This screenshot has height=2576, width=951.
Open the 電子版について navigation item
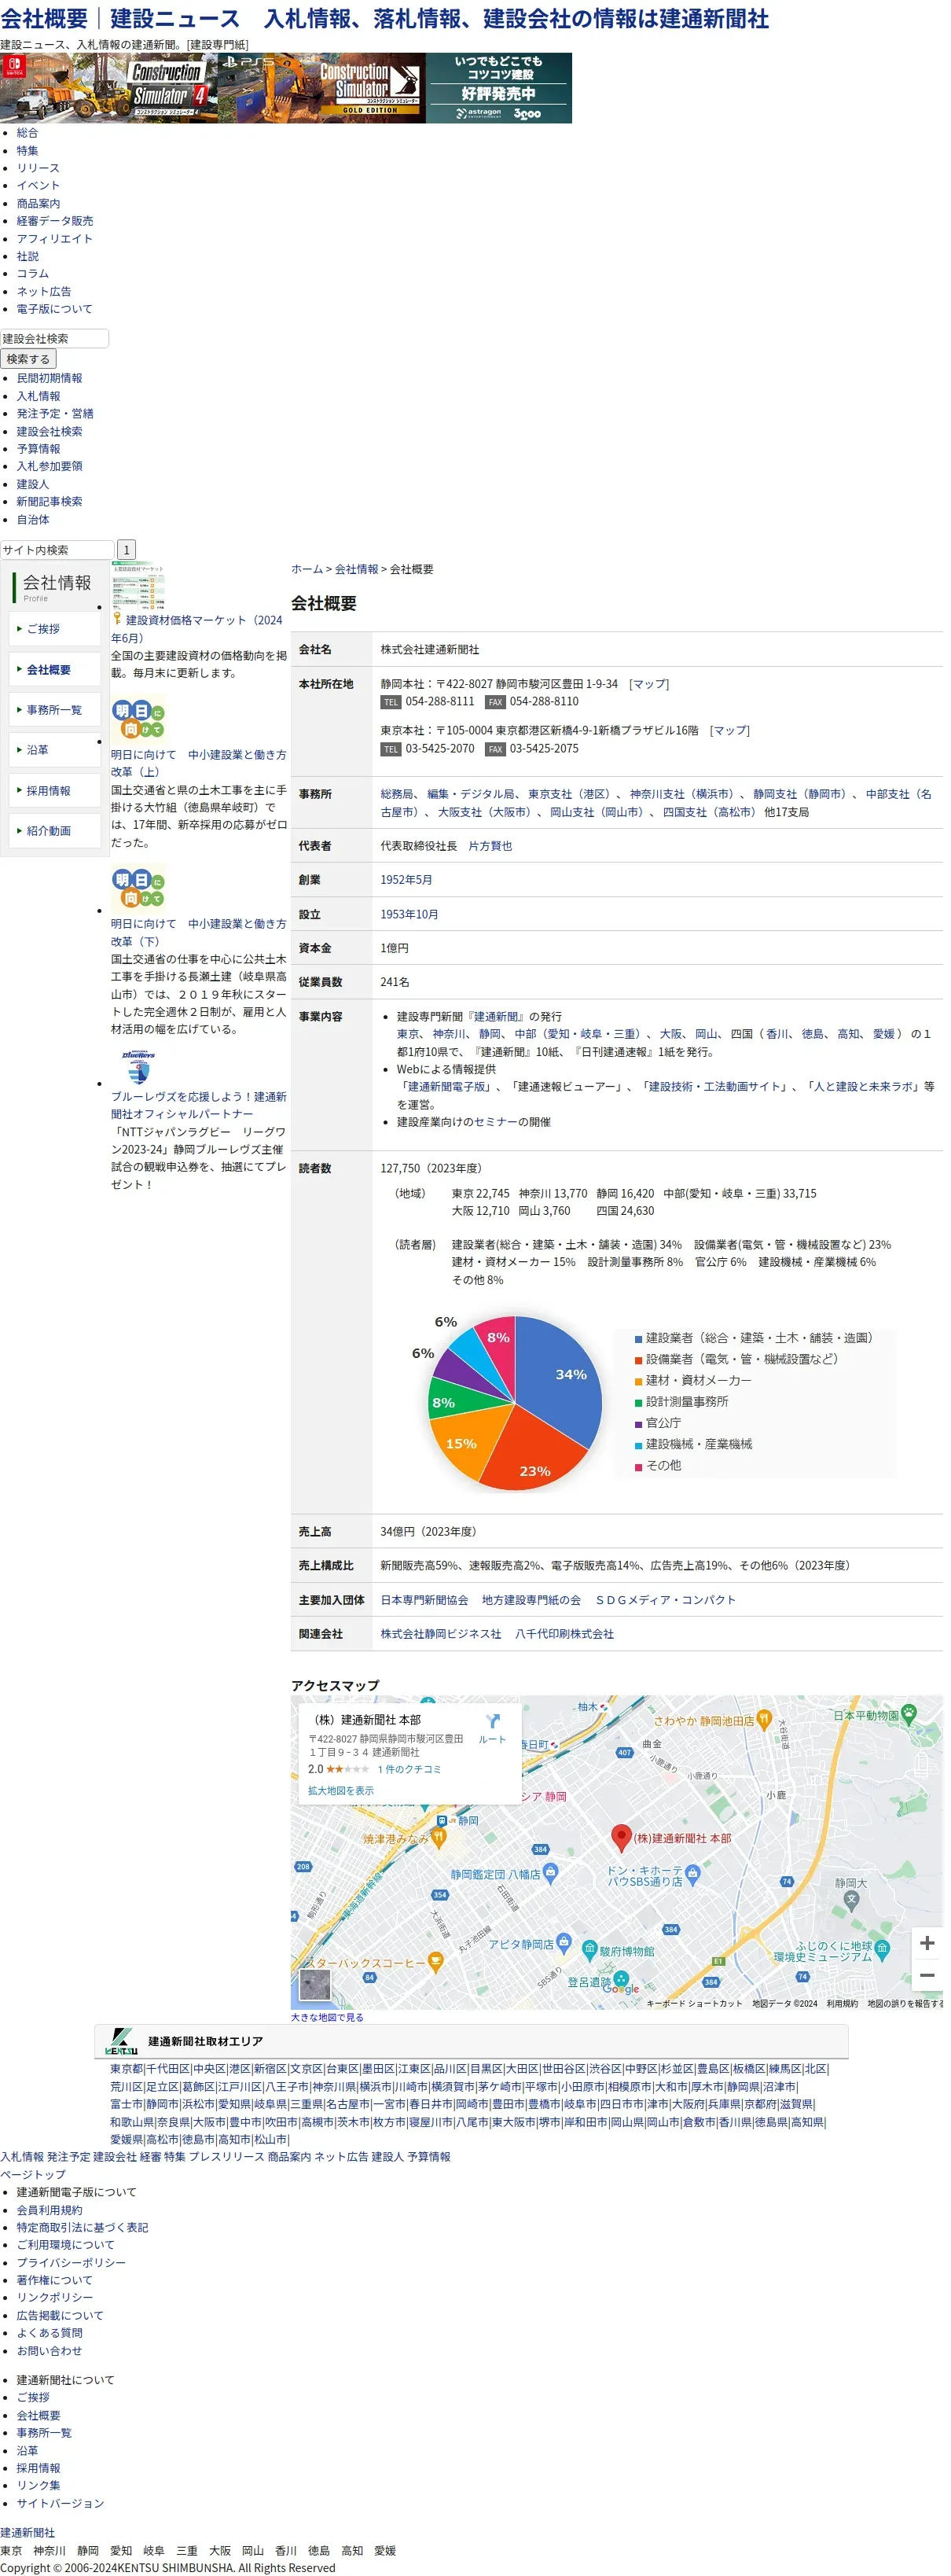[54, 309]
